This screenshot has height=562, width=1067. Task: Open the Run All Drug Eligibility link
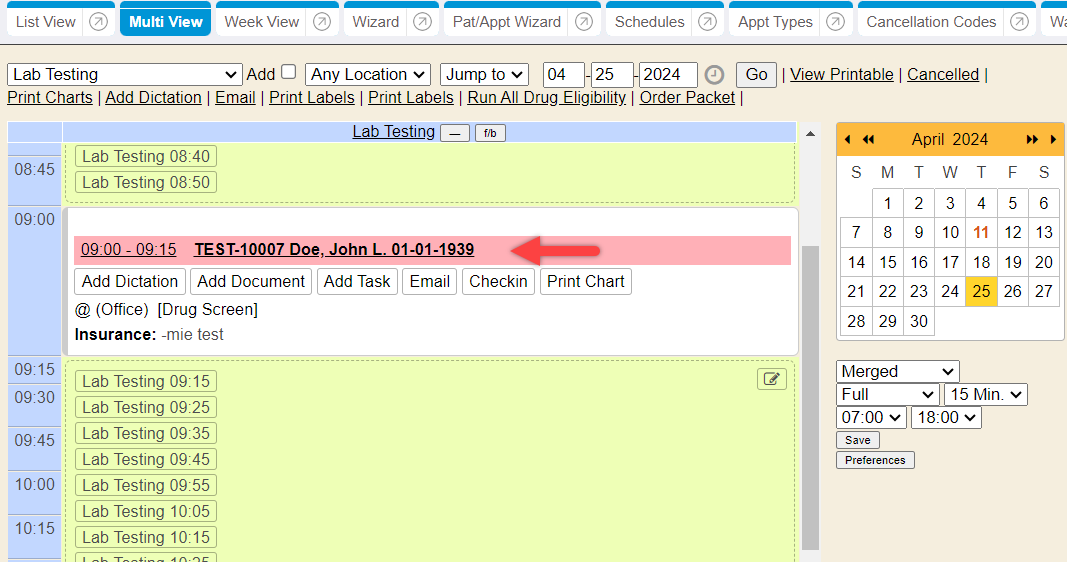[546, 97]
